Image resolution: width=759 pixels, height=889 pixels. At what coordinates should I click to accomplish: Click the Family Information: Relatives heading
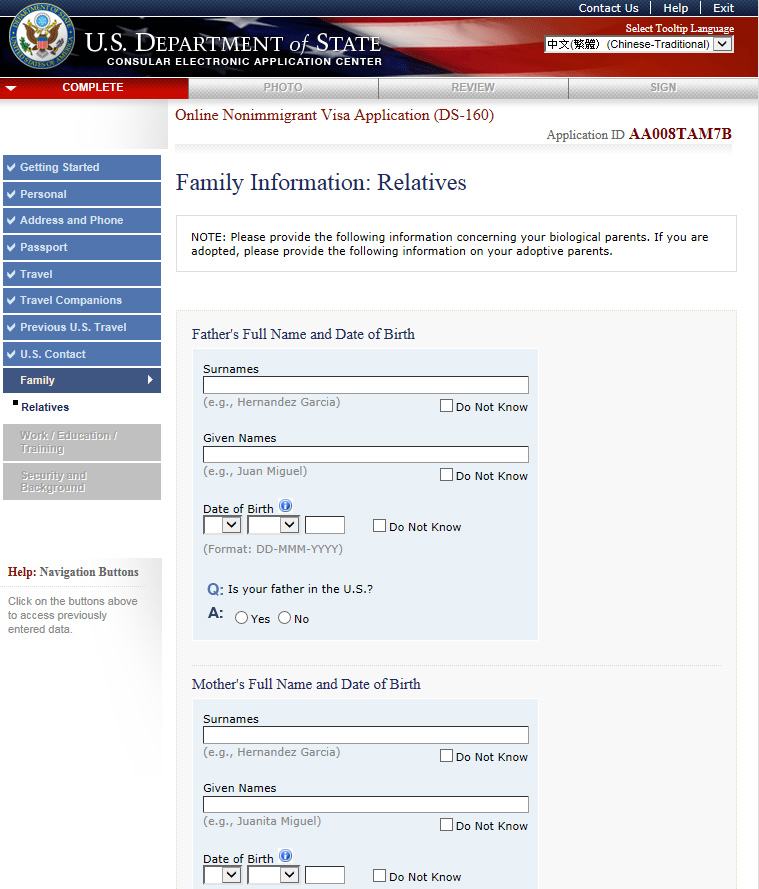click(x=321, y=183)
